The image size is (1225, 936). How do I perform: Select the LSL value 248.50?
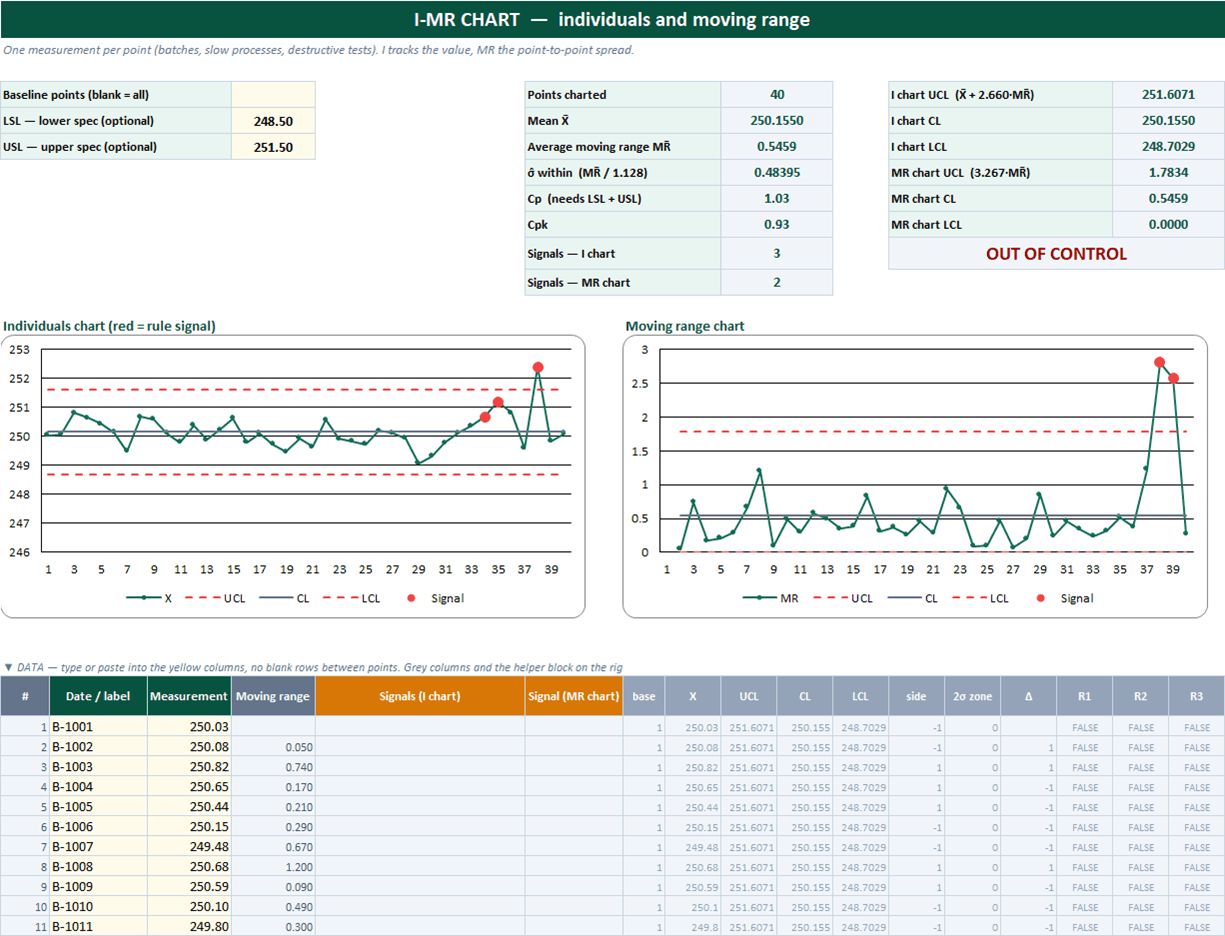tap(273, 120)
